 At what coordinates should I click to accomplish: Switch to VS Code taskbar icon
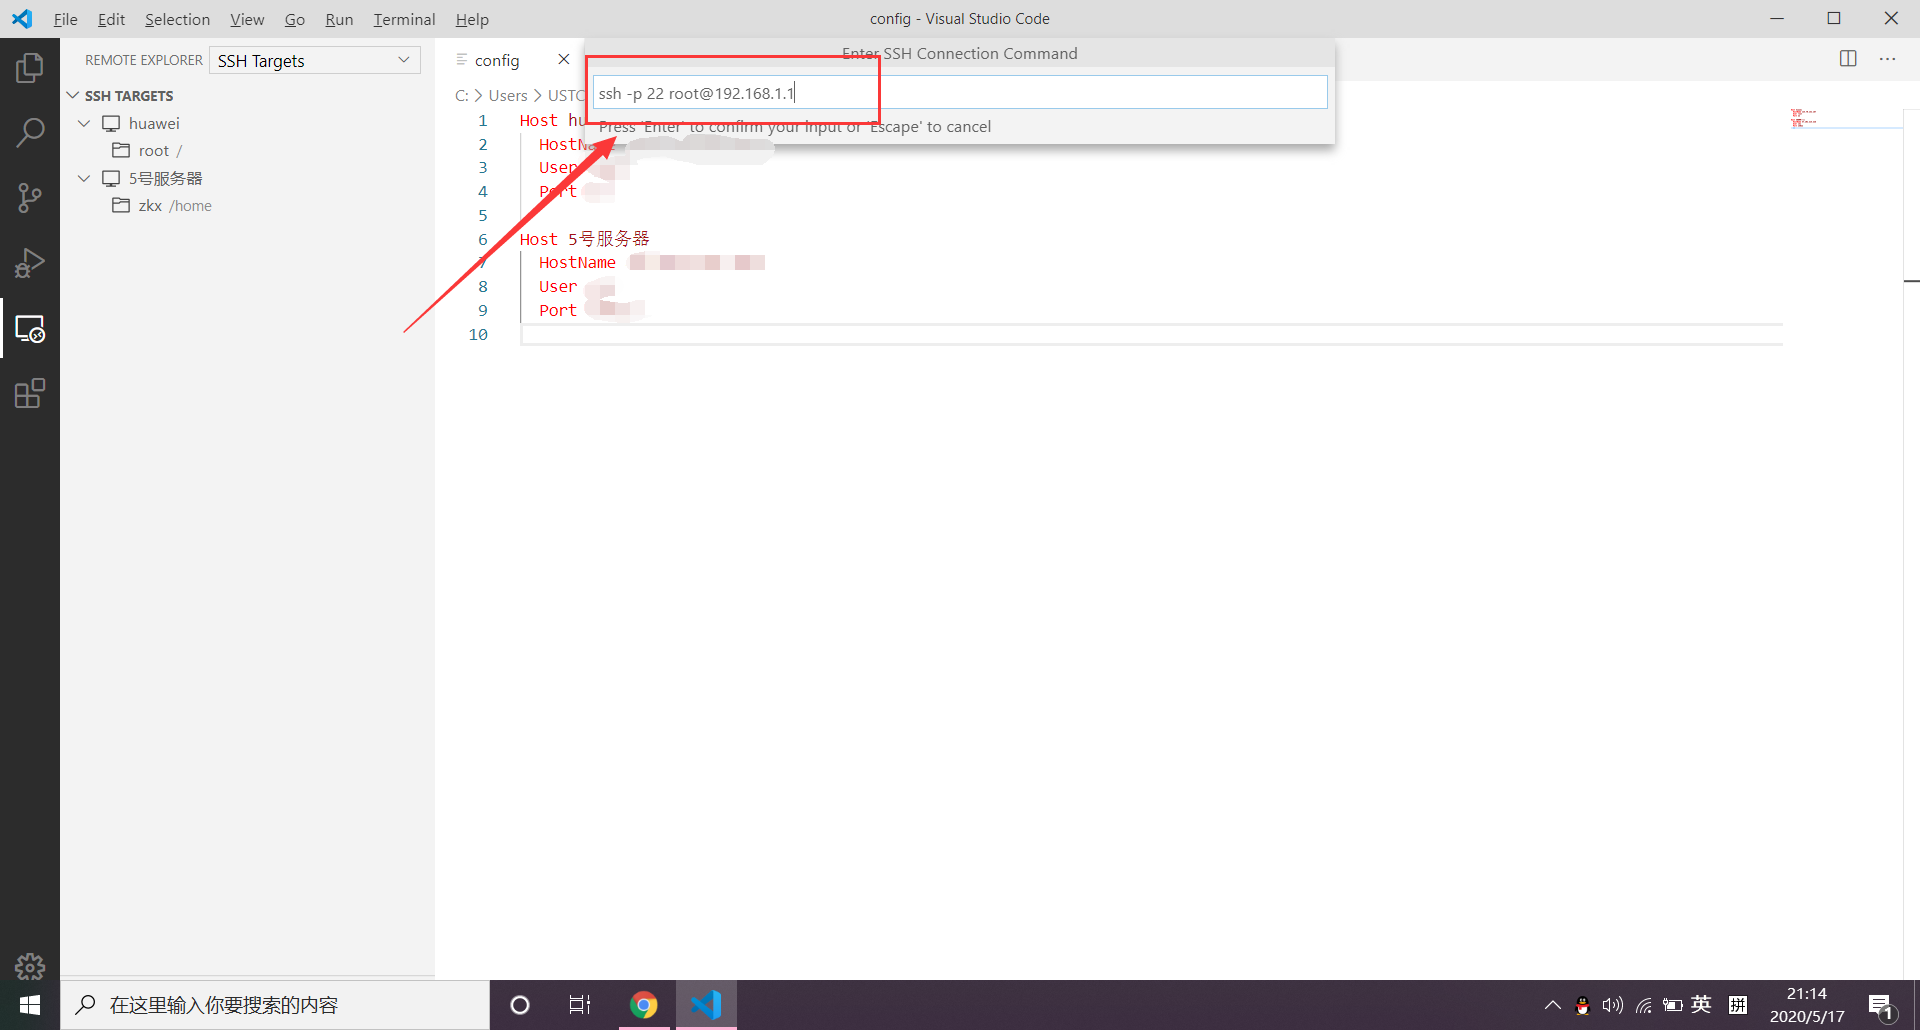click(706, 1005)
